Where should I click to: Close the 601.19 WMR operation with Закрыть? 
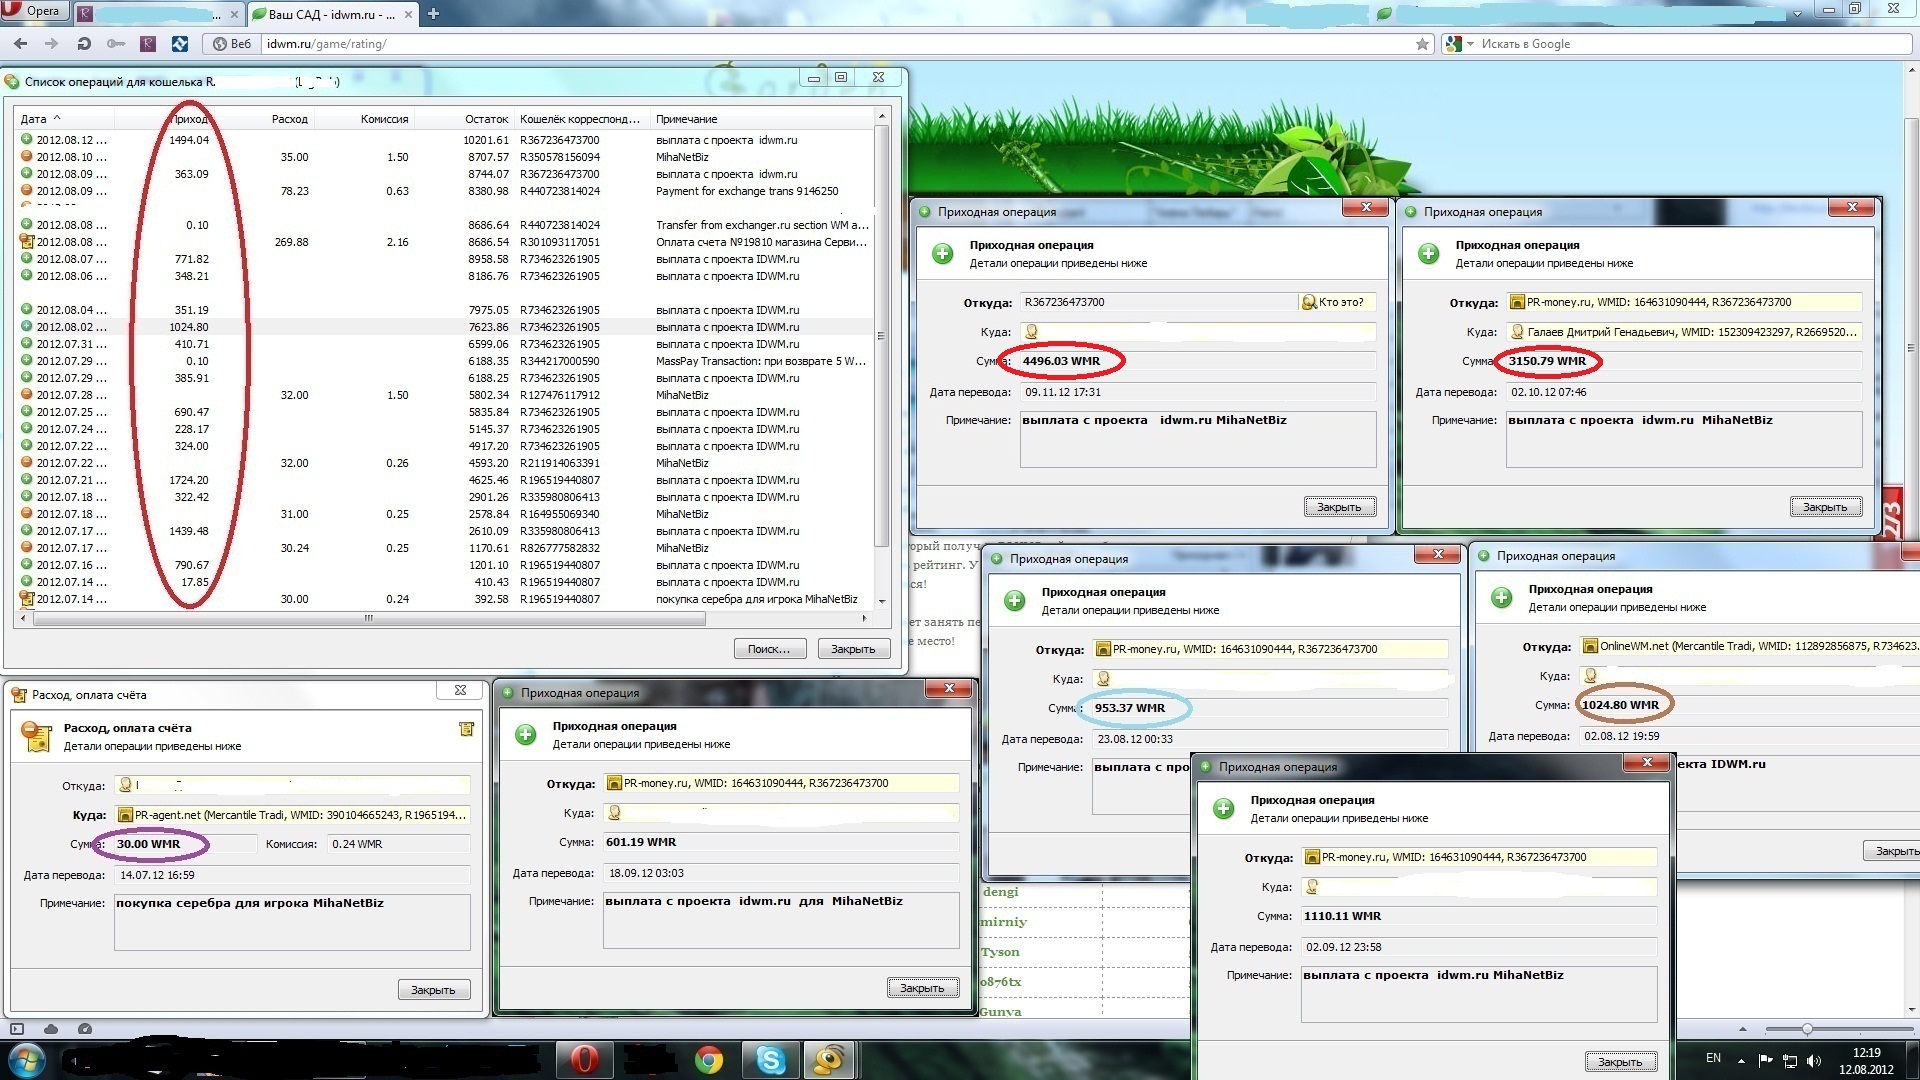click(922, 988)
